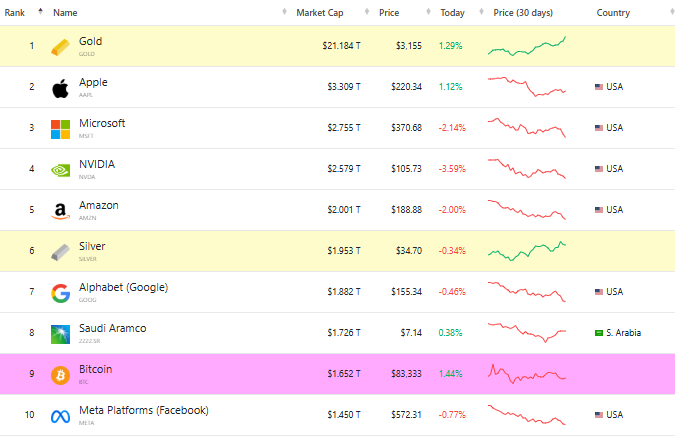Click the Apple logo icon
The height and width of the screenshot is (436, 675).
pyautogui.click(x=60, y=88)
